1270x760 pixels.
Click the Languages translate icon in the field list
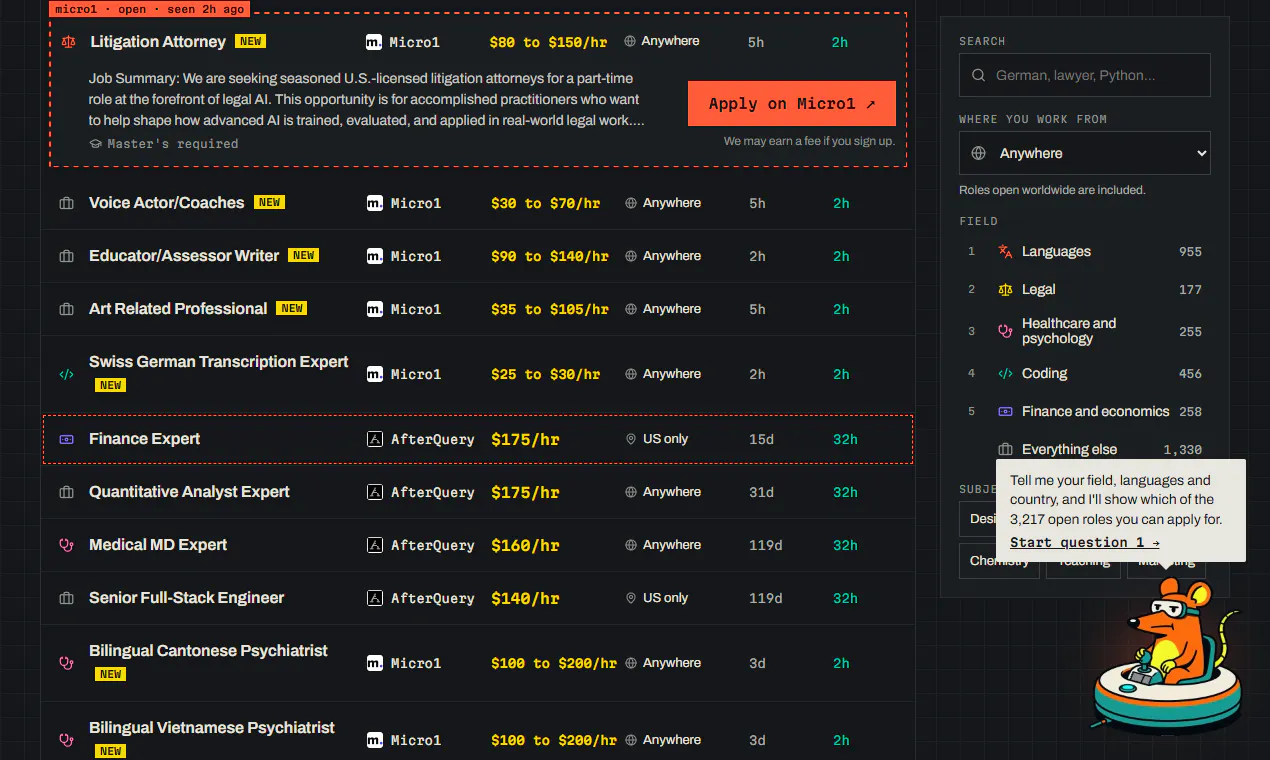coord(1006,252)
